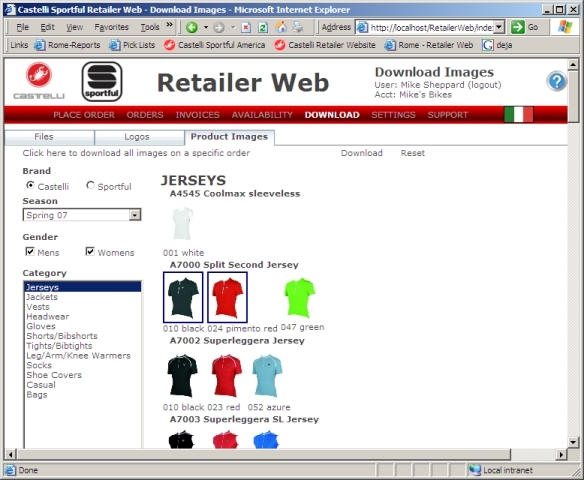
Task: Select the 052 azure Superleggera Jersey image
Action: (267, 376)
